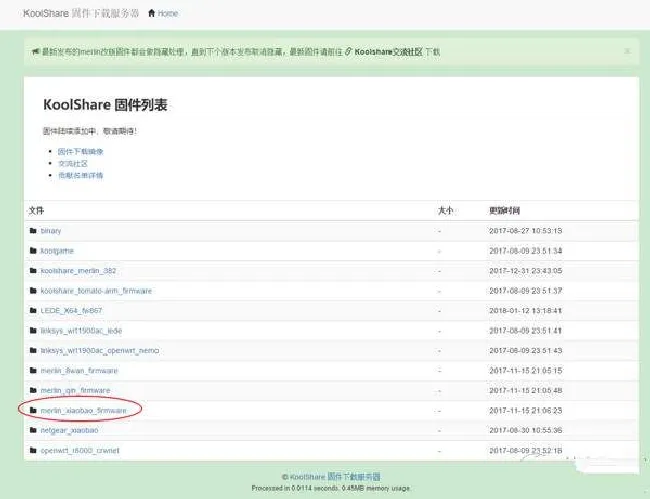Open the Home link in the top bar

coord(163,13)
